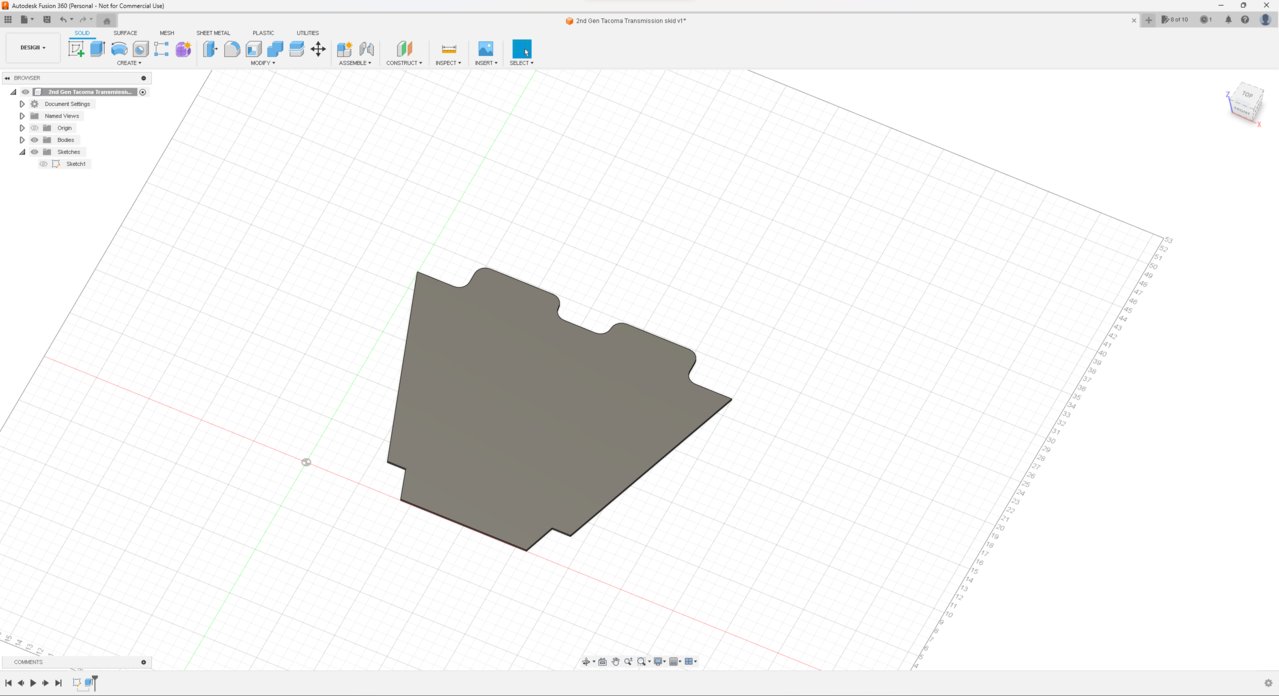This screenshot has width=1279, height=696.
Task: Click the ViewCube TOP face
Action: coord(1246,96)
